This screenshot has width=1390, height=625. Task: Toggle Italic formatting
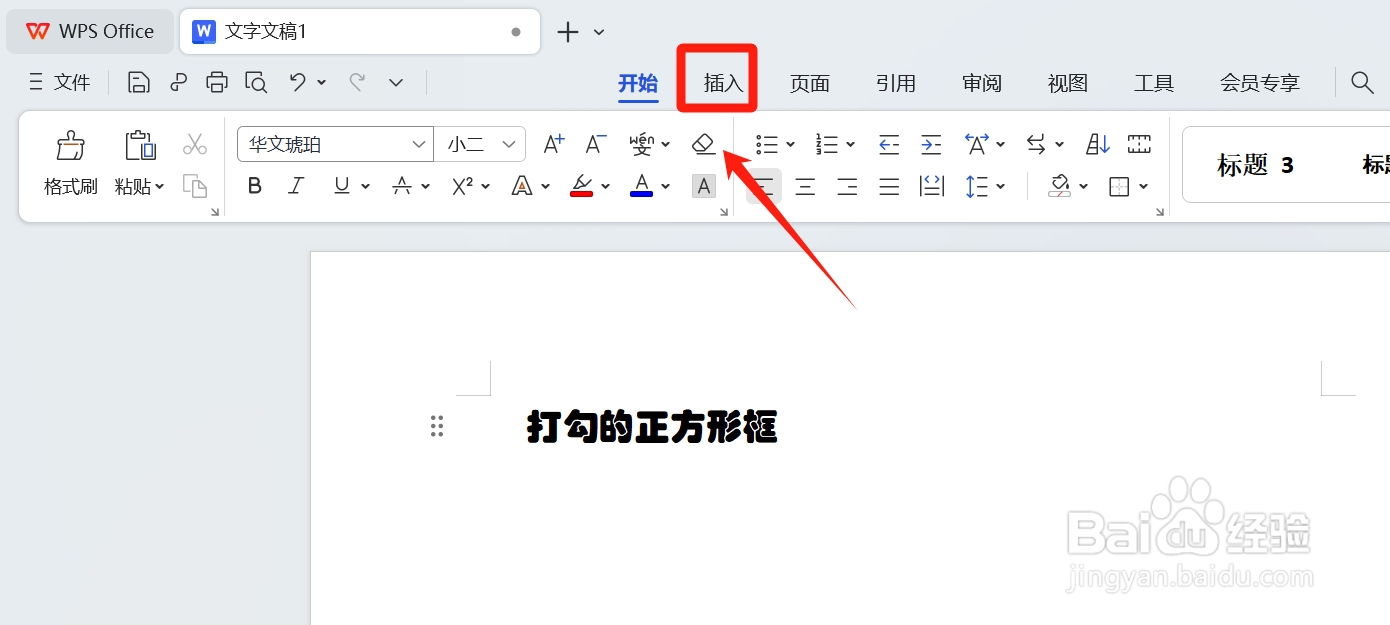tap(295, 186)
